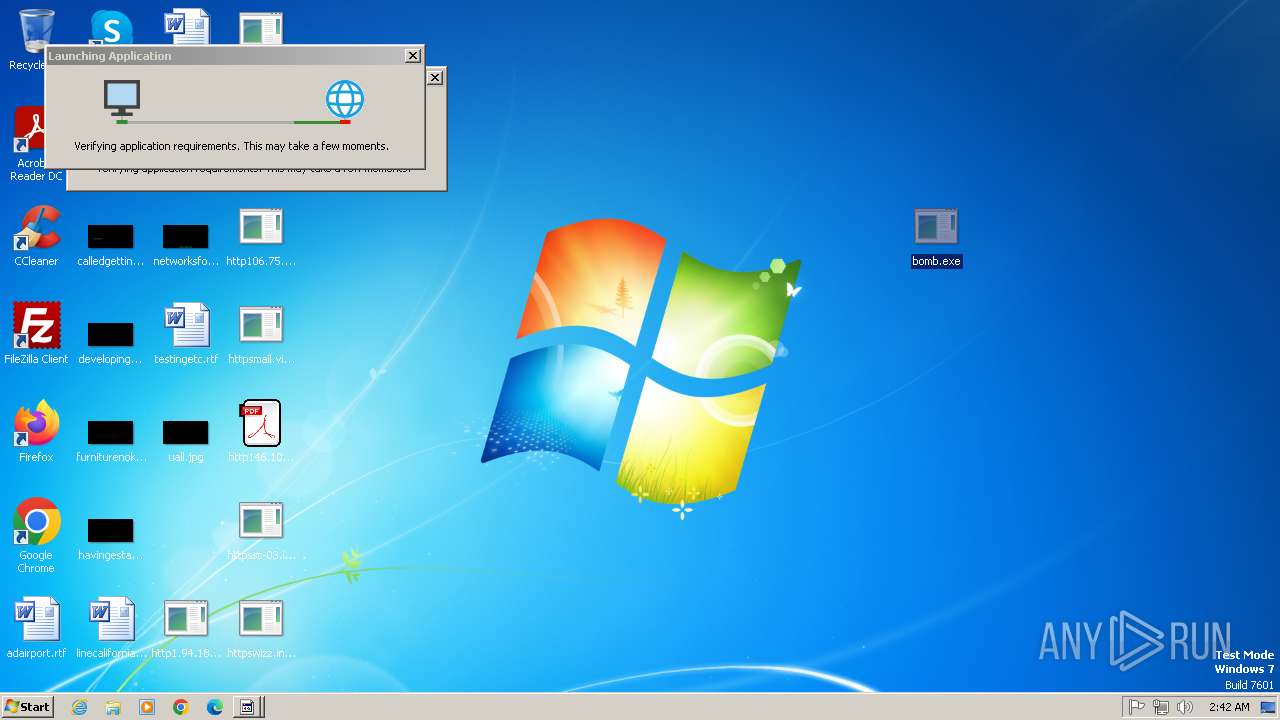Image resolution: width=1280 pixels, height=720 pixels.
Task: Click the Launching Application title bar
Action: (x=225, y=56)
